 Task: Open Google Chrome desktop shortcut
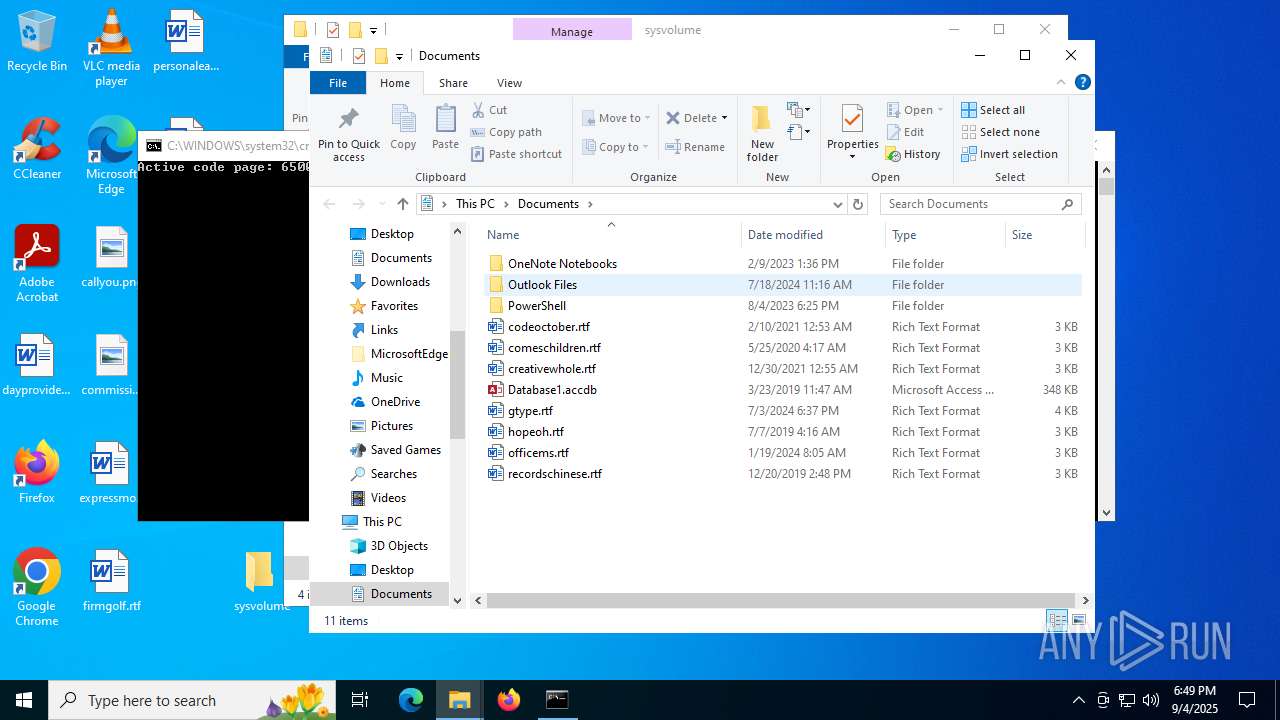(37, 588)
